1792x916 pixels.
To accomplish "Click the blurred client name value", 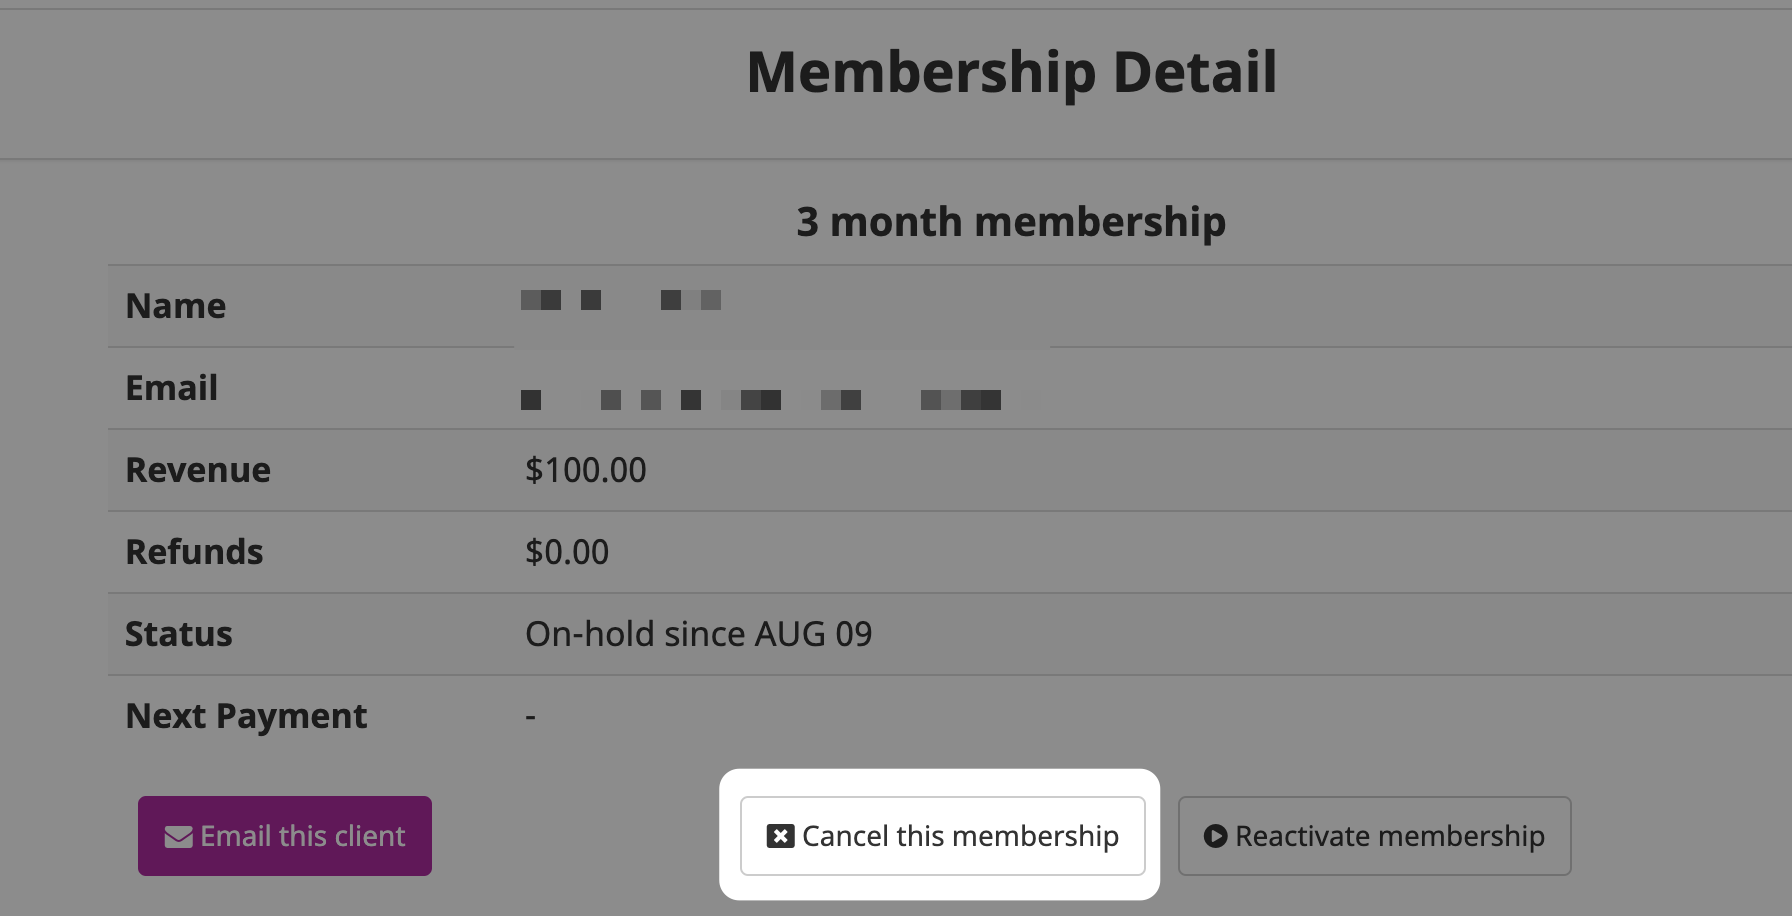I will coord(621,300).
